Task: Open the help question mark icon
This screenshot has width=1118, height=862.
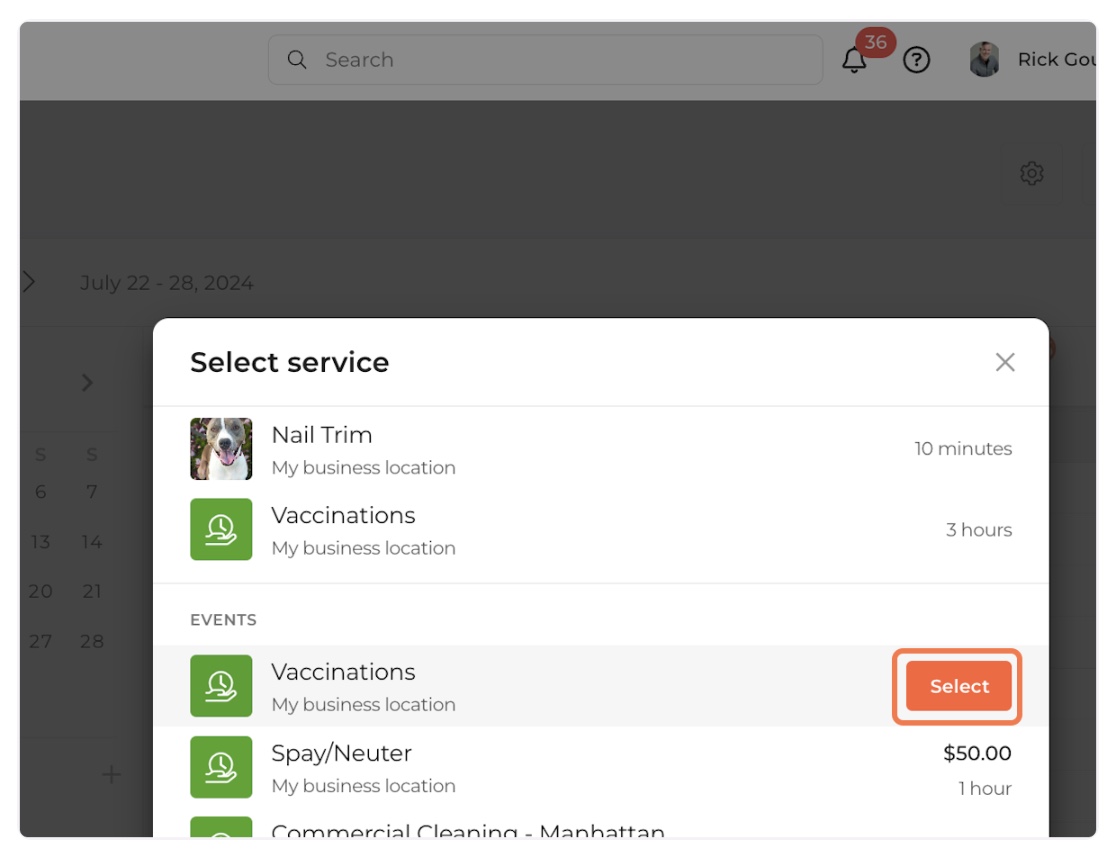Action: [916, 61]
